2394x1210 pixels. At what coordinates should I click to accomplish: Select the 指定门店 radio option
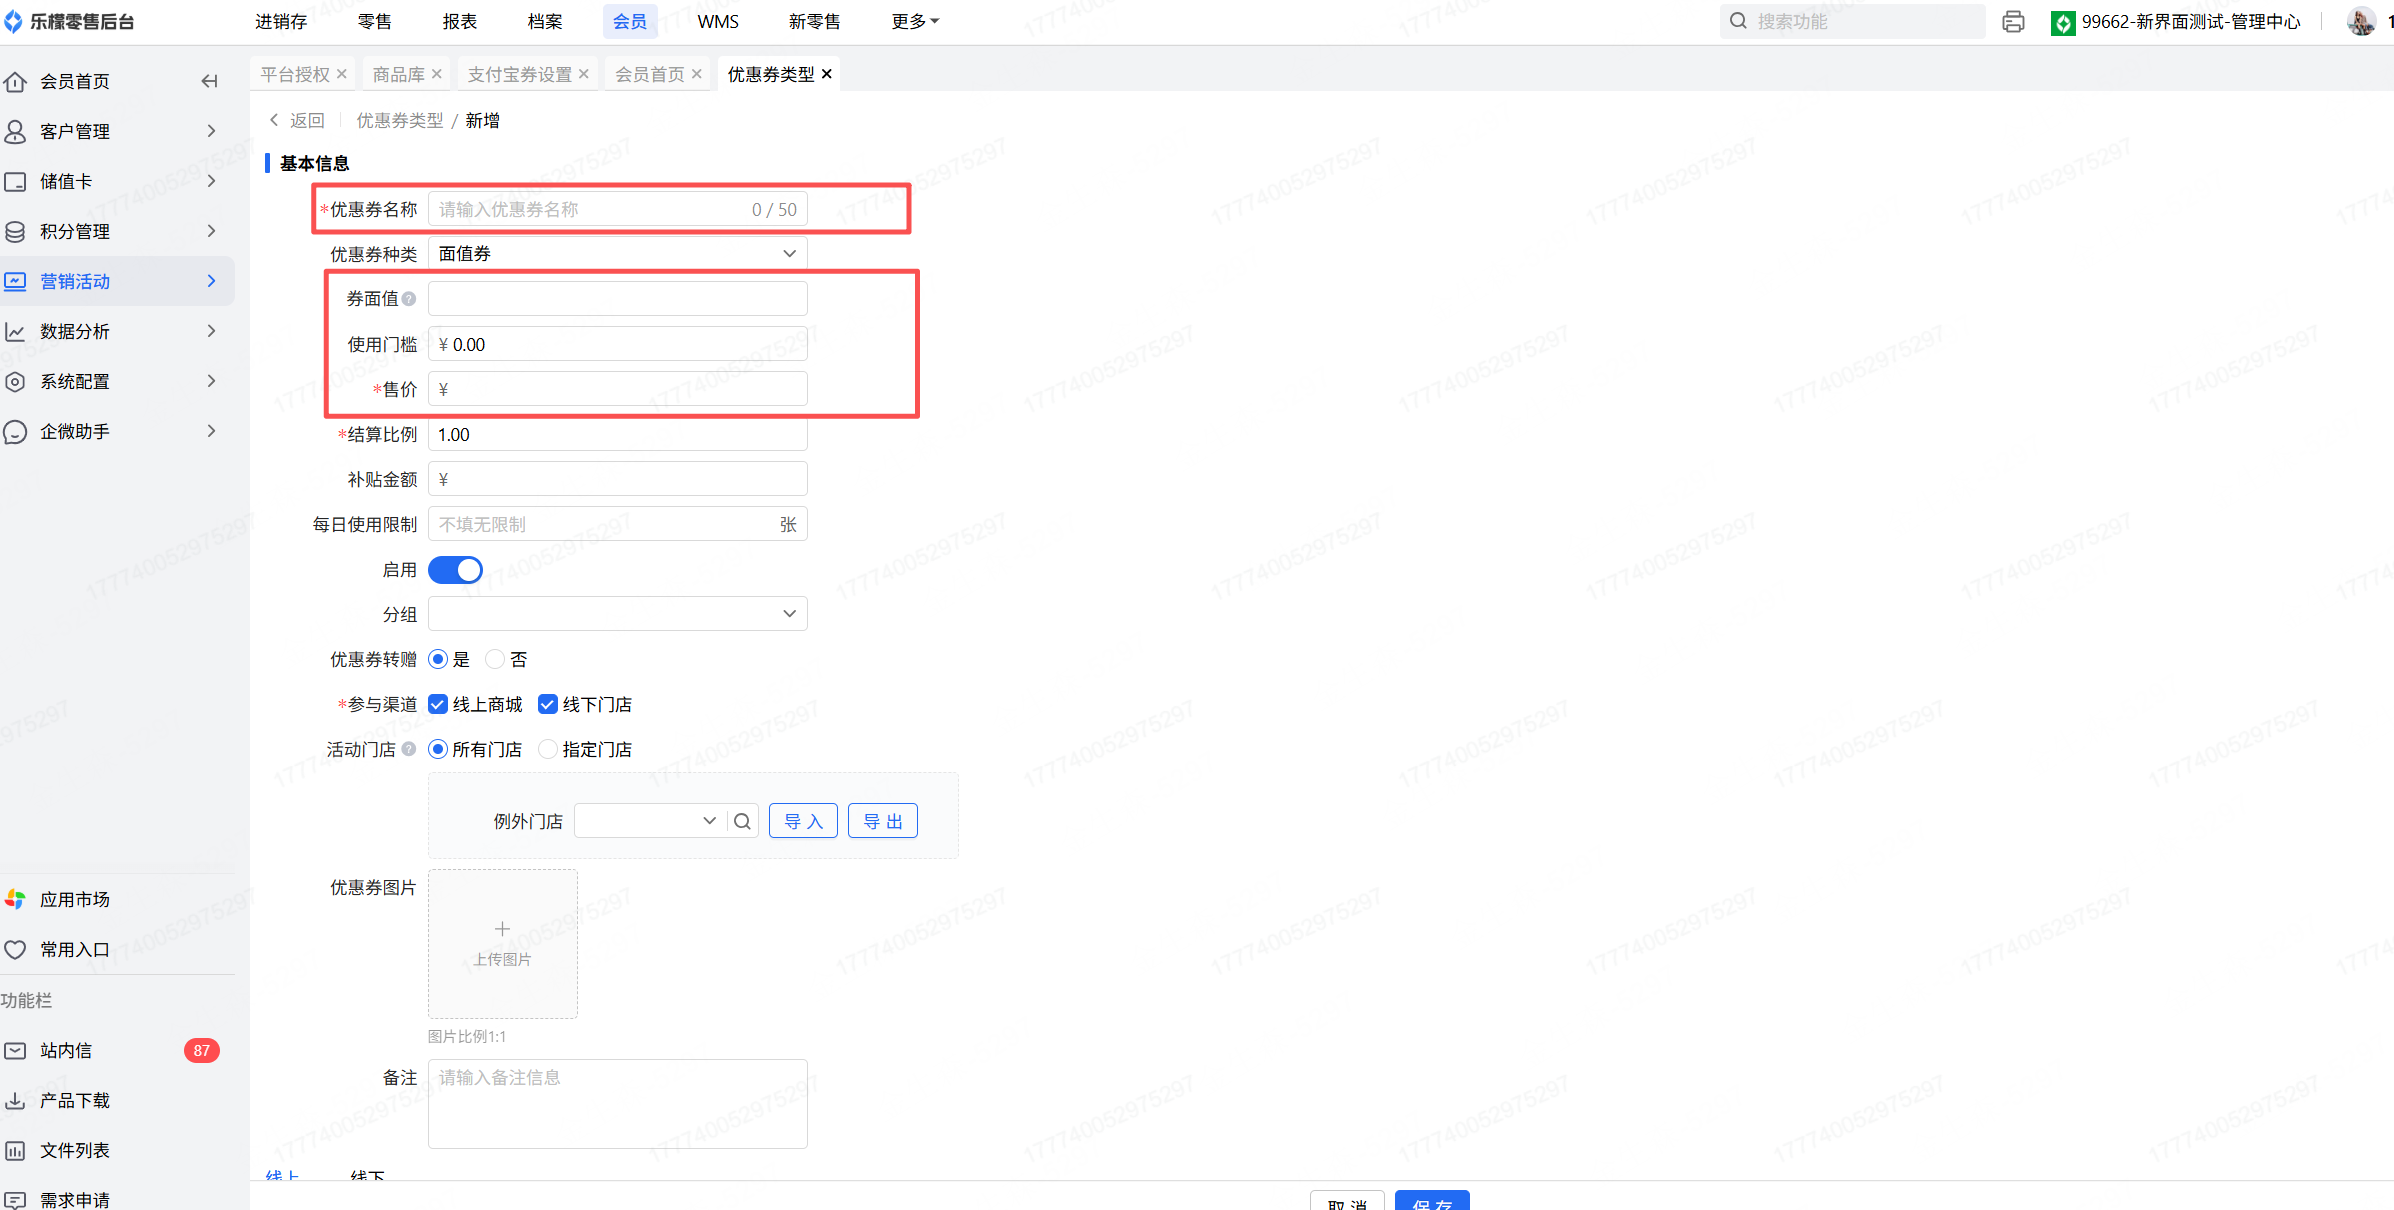tap(548, 749)
